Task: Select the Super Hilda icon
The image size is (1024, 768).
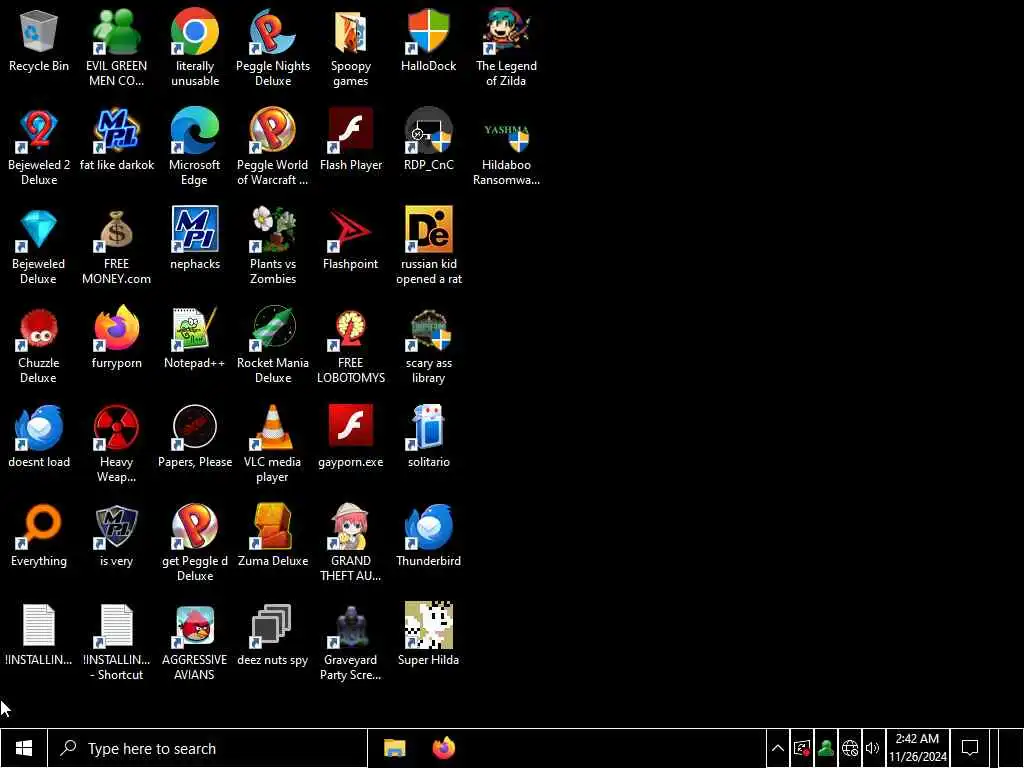Action: click(x=428, y=635)
